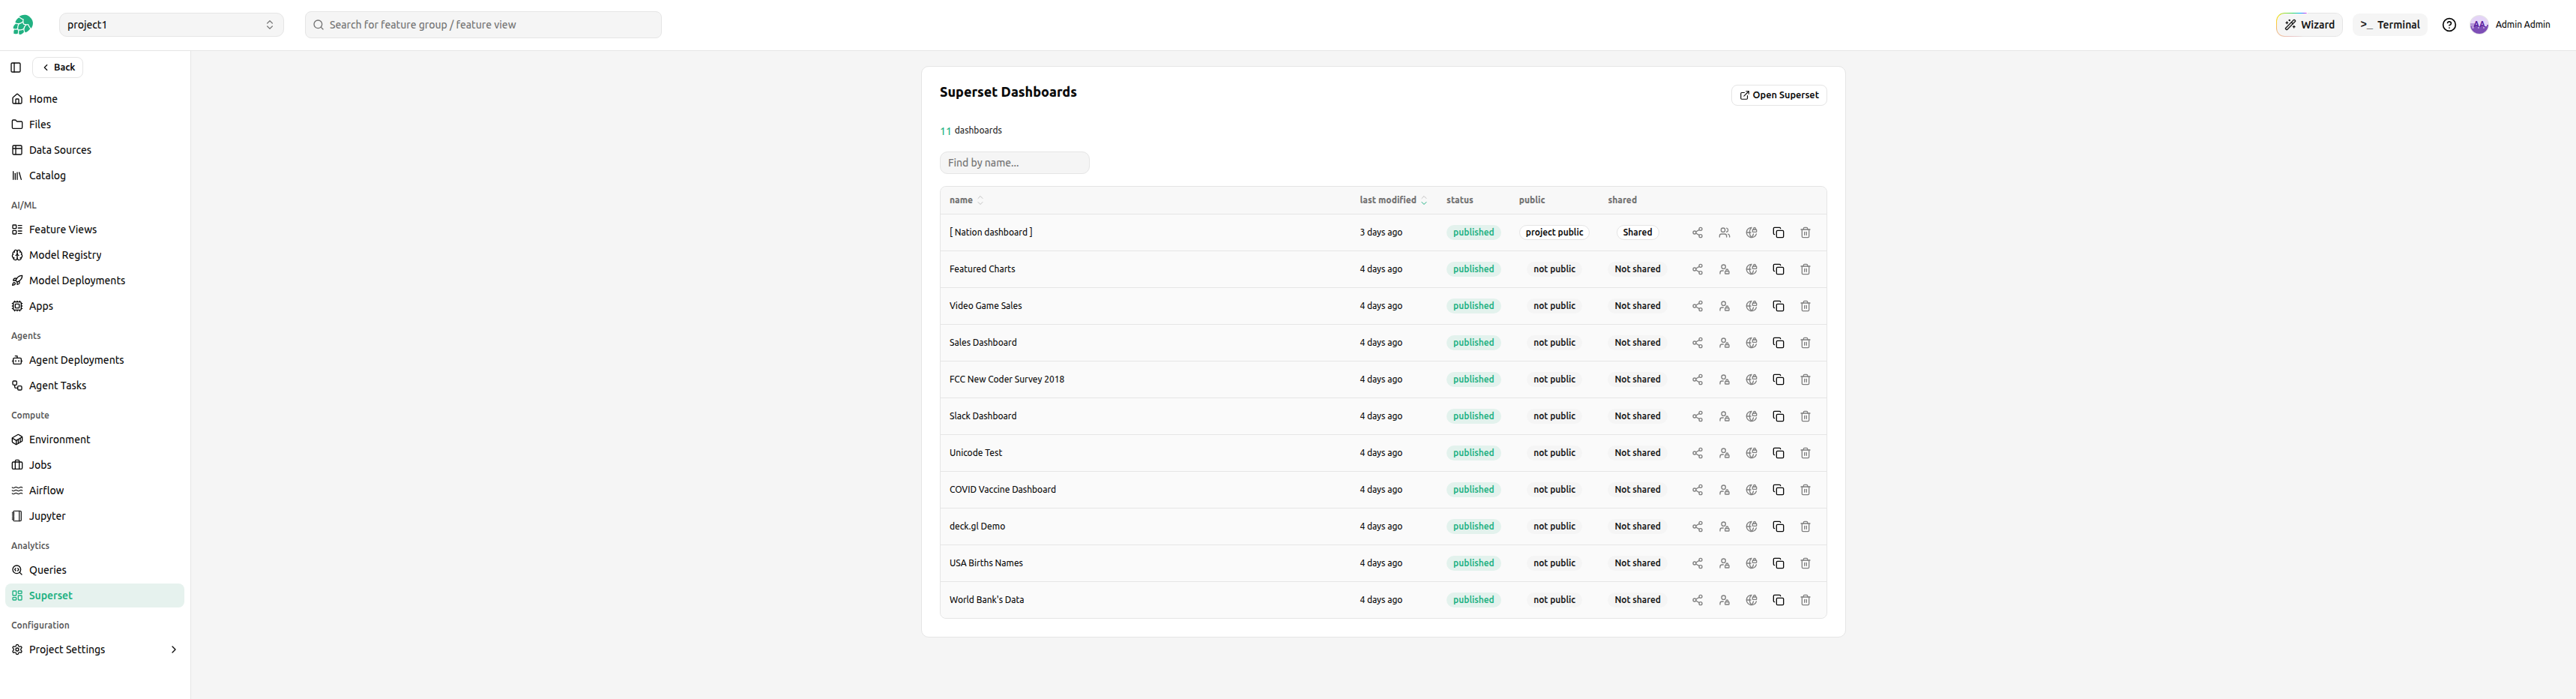Screen dimensions: 2576x699
Task: Click the Back button
Action: coord(58,68)
